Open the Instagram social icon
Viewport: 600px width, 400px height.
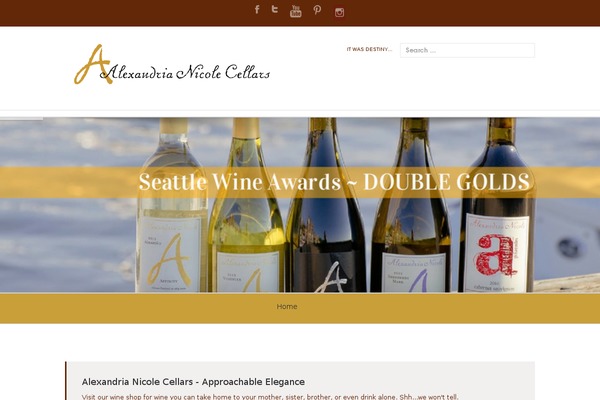pyautogui.click(x=339, y=13)
